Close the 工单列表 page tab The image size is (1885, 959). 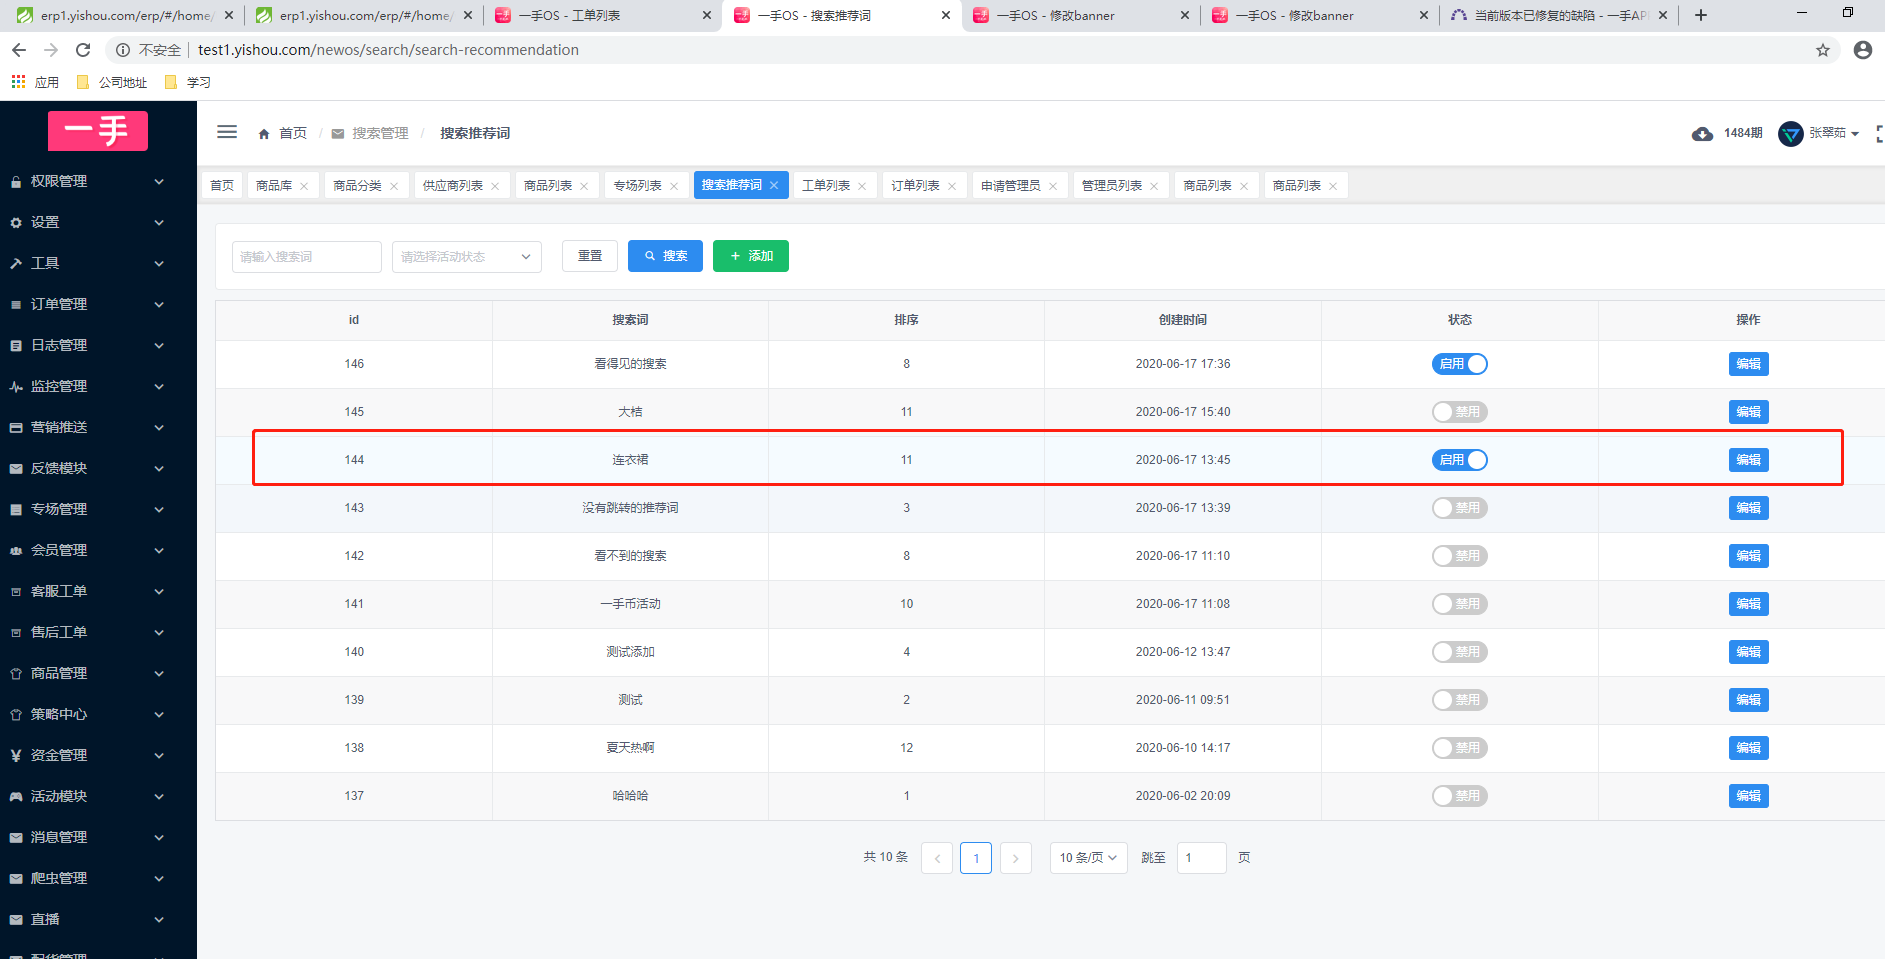tap(862, 186)
